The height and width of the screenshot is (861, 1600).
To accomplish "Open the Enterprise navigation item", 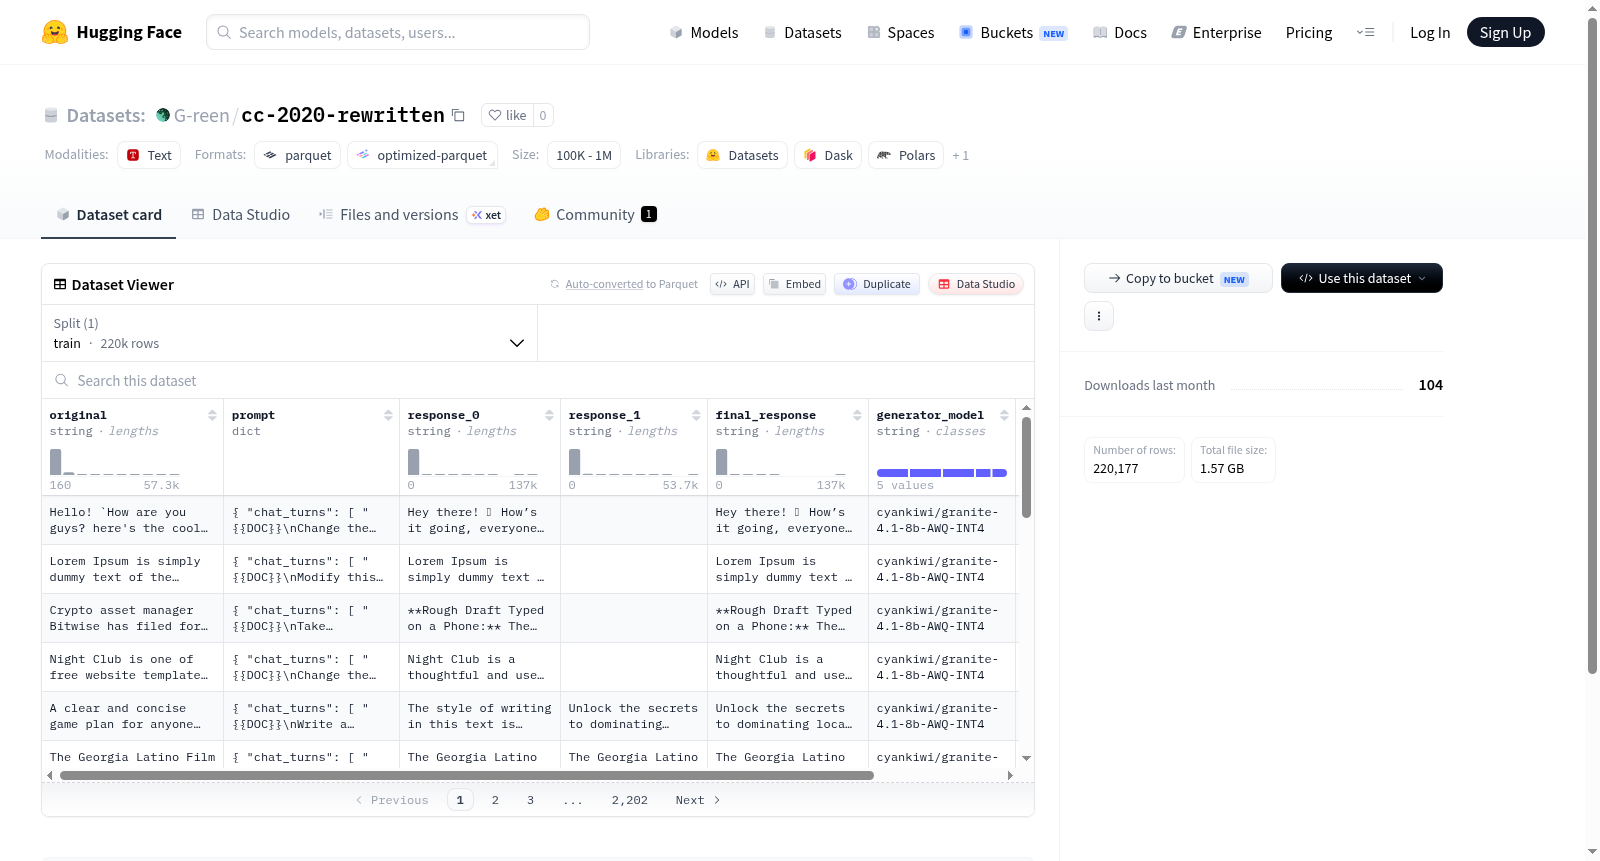I will (1216, 32).
